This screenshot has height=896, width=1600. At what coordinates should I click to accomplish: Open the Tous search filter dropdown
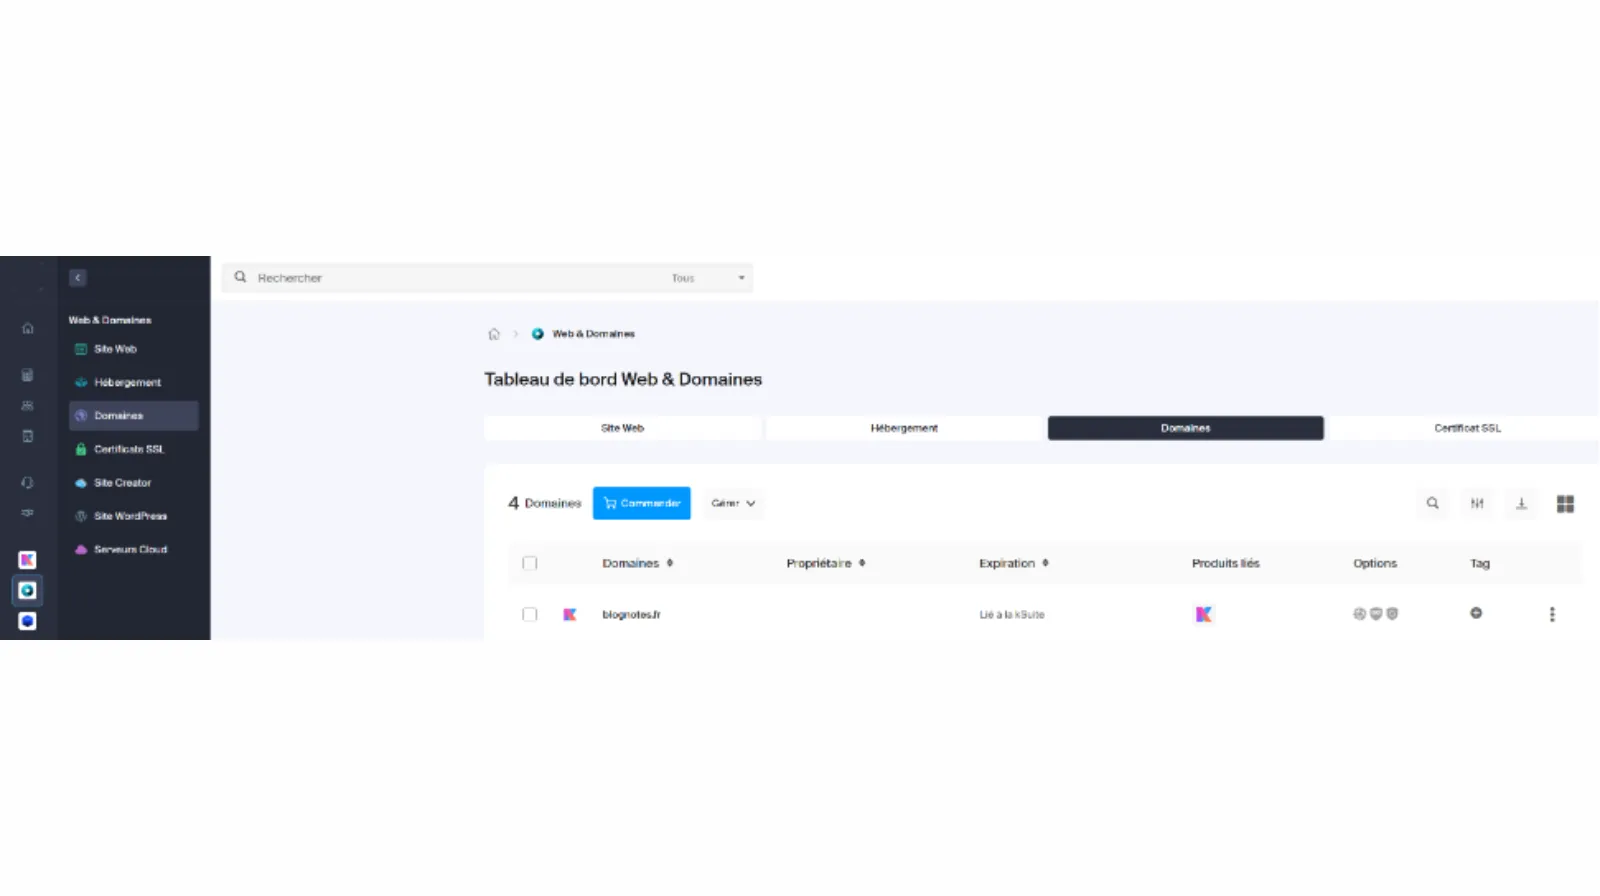(708, 278)
